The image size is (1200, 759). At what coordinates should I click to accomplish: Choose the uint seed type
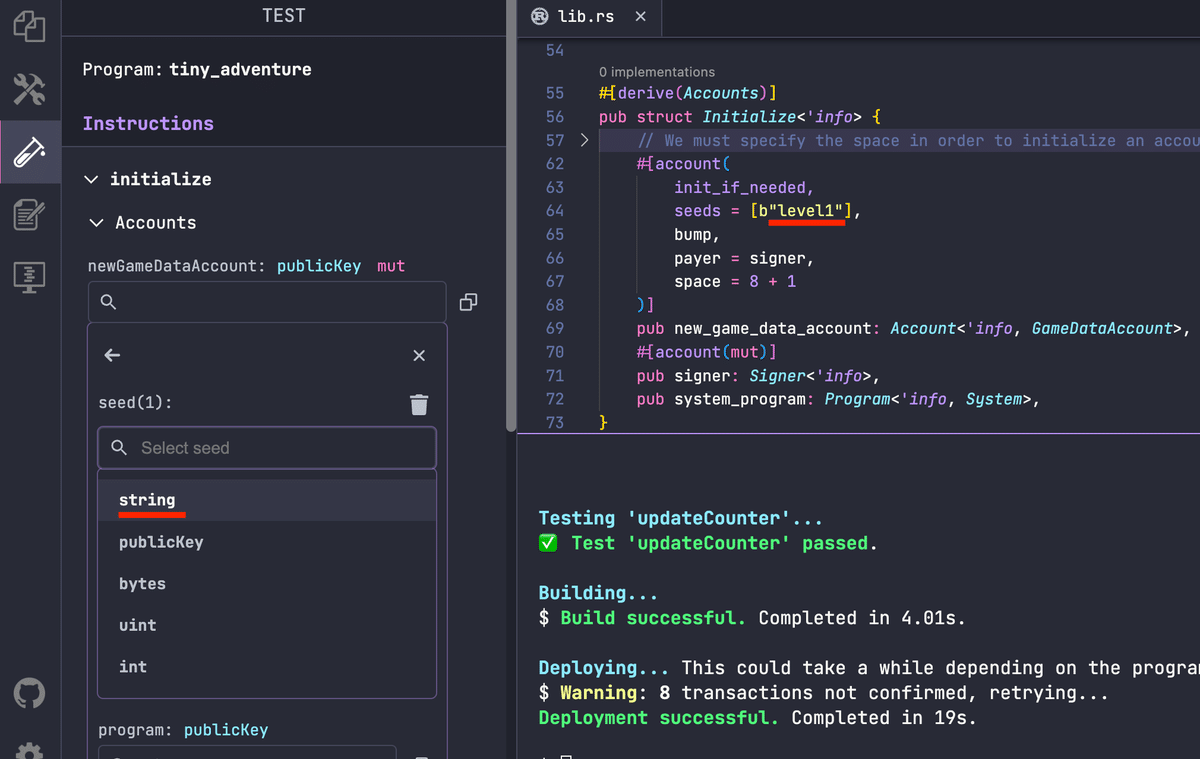(x=267, y=625)
